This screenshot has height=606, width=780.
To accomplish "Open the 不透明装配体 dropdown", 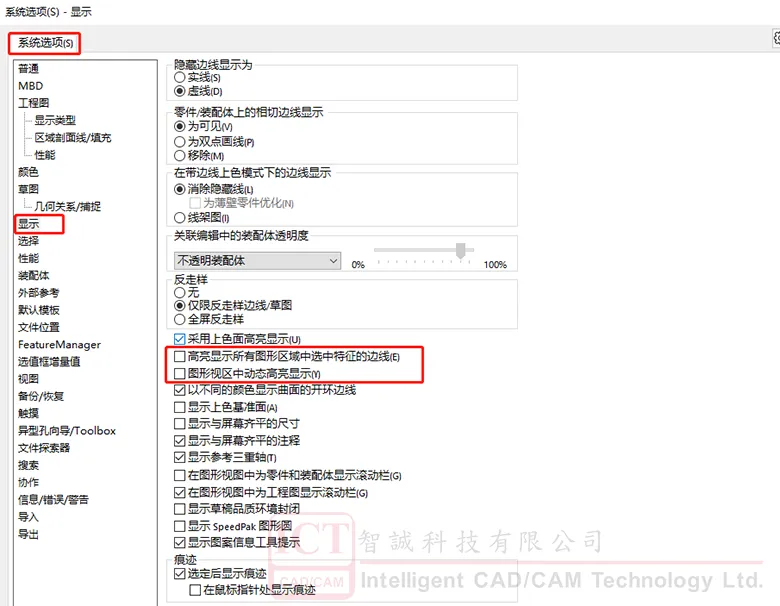I will (257, 261).
